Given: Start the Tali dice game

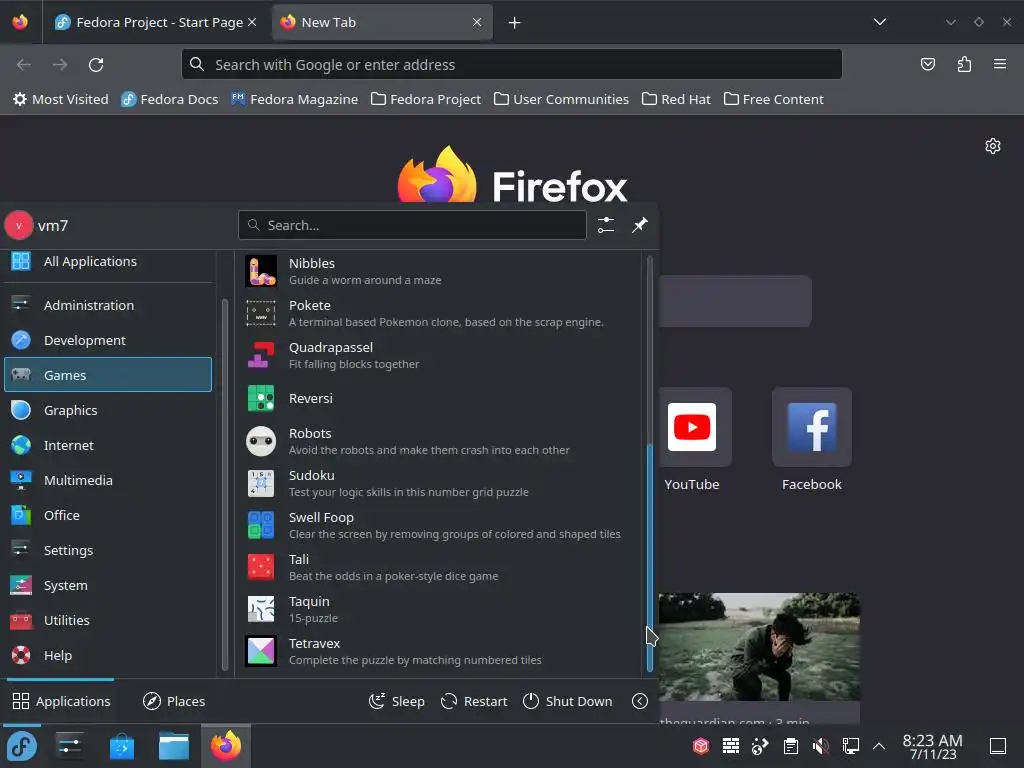Looking at the screenshot, I should tap(439, 568).
